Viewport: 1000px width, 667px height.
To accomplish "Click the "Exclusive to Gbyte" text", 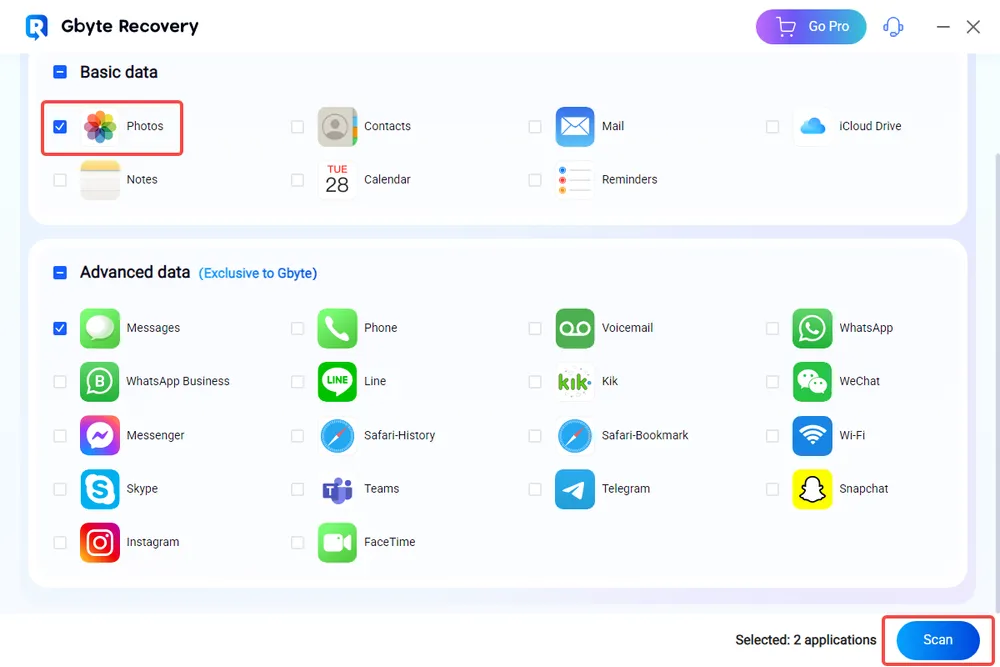I will point(258,274).
